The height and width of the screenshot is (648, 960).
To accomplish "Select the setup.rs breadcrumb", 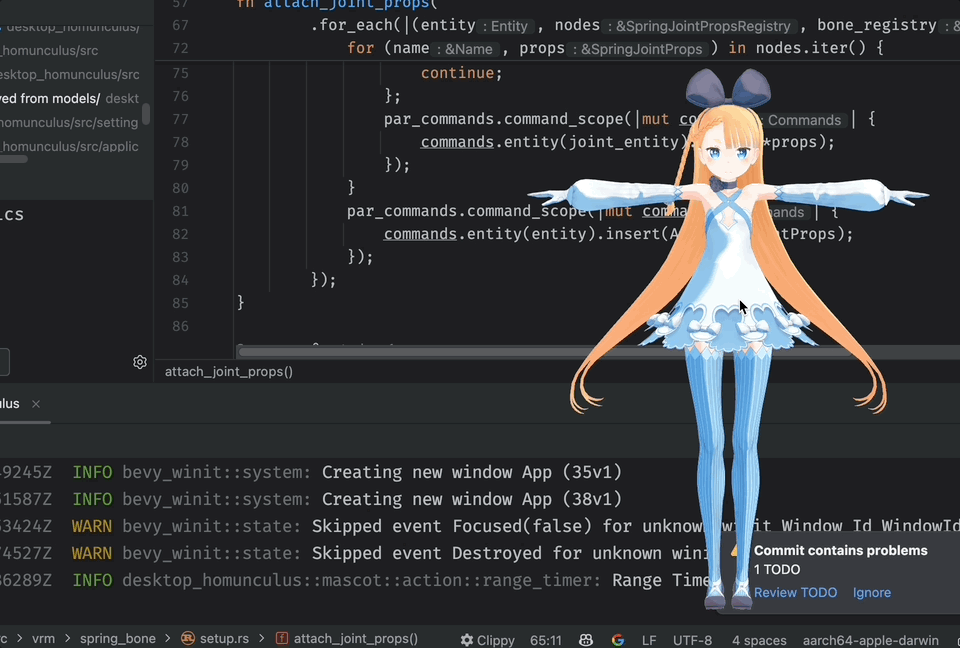I will tap(224, 638).
